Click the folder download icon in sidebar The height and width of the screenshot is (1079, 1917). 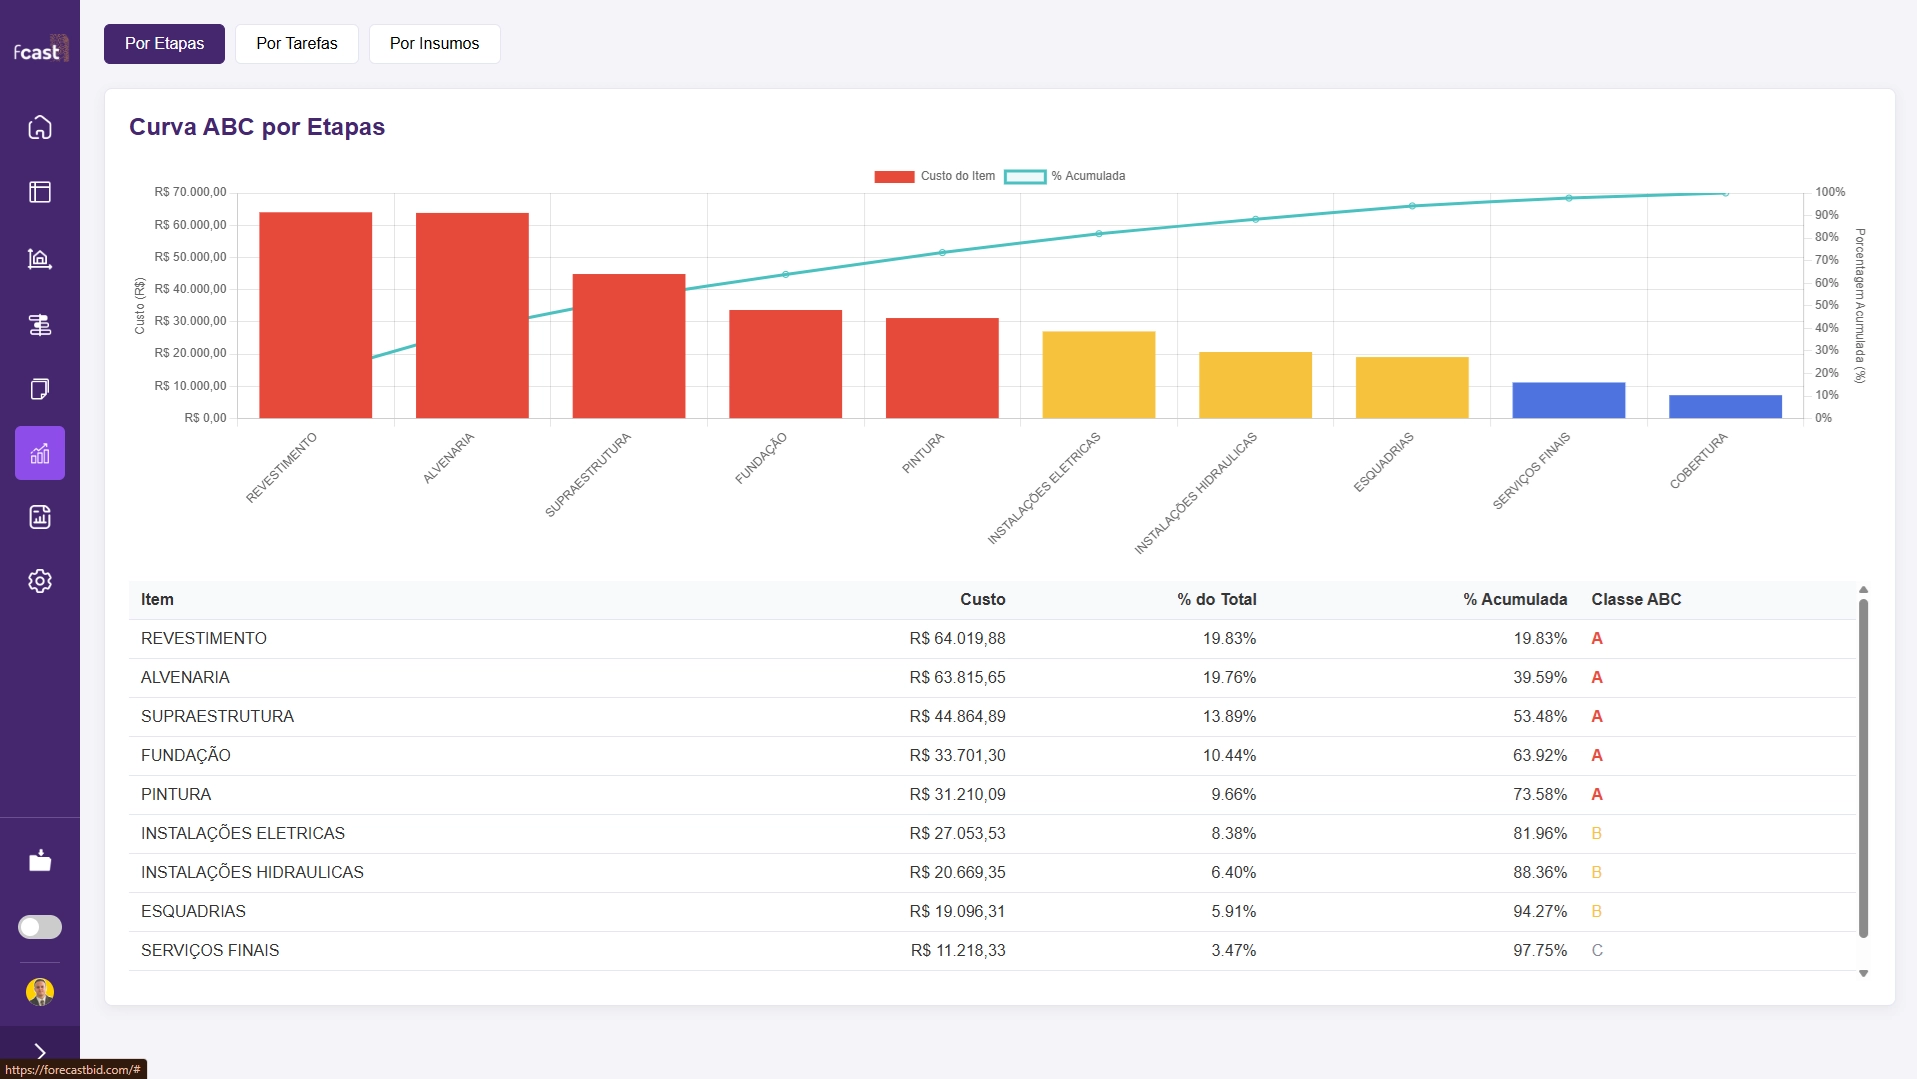pos(40,861)
